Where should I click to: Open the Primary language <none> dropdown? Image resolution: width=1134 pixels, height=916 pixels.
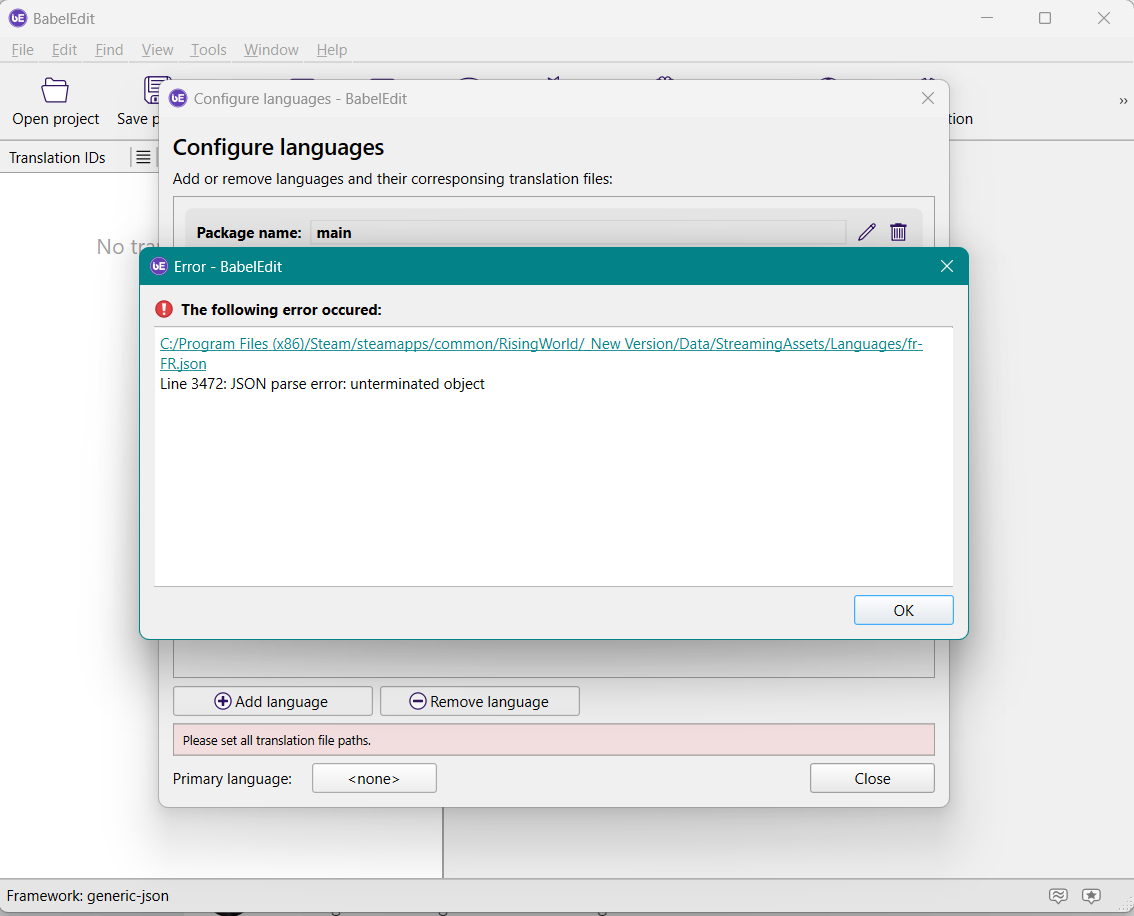(x=374, y=778)
